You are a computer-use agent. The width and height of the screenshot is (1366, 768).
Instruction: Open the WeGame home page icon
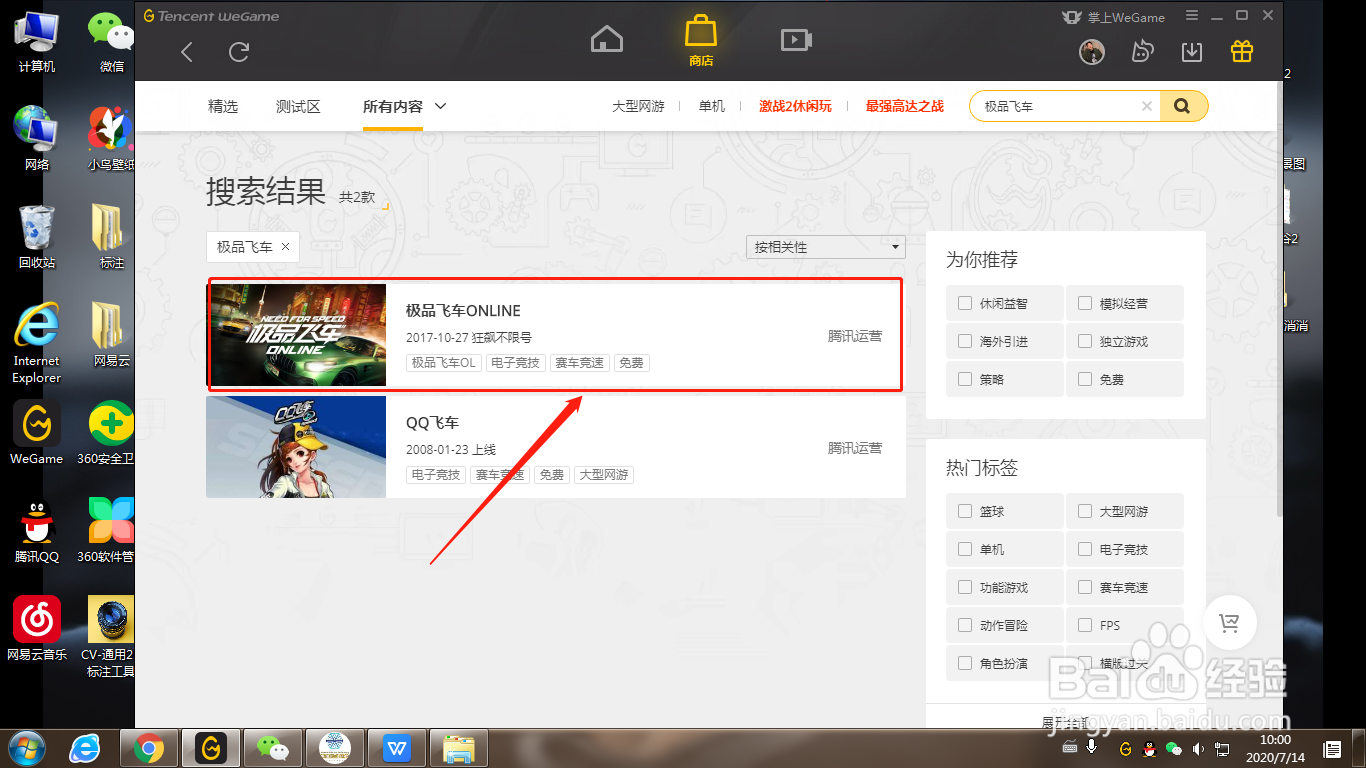click(x=607, y=39)
